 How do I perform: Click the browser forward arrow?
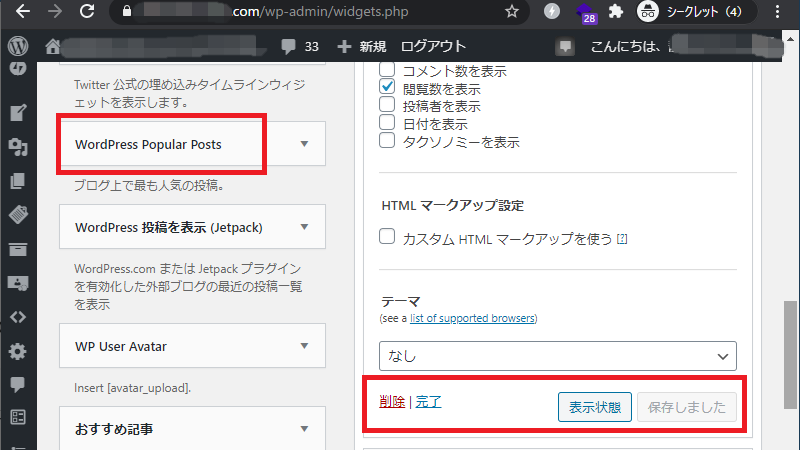pos(55,11)
